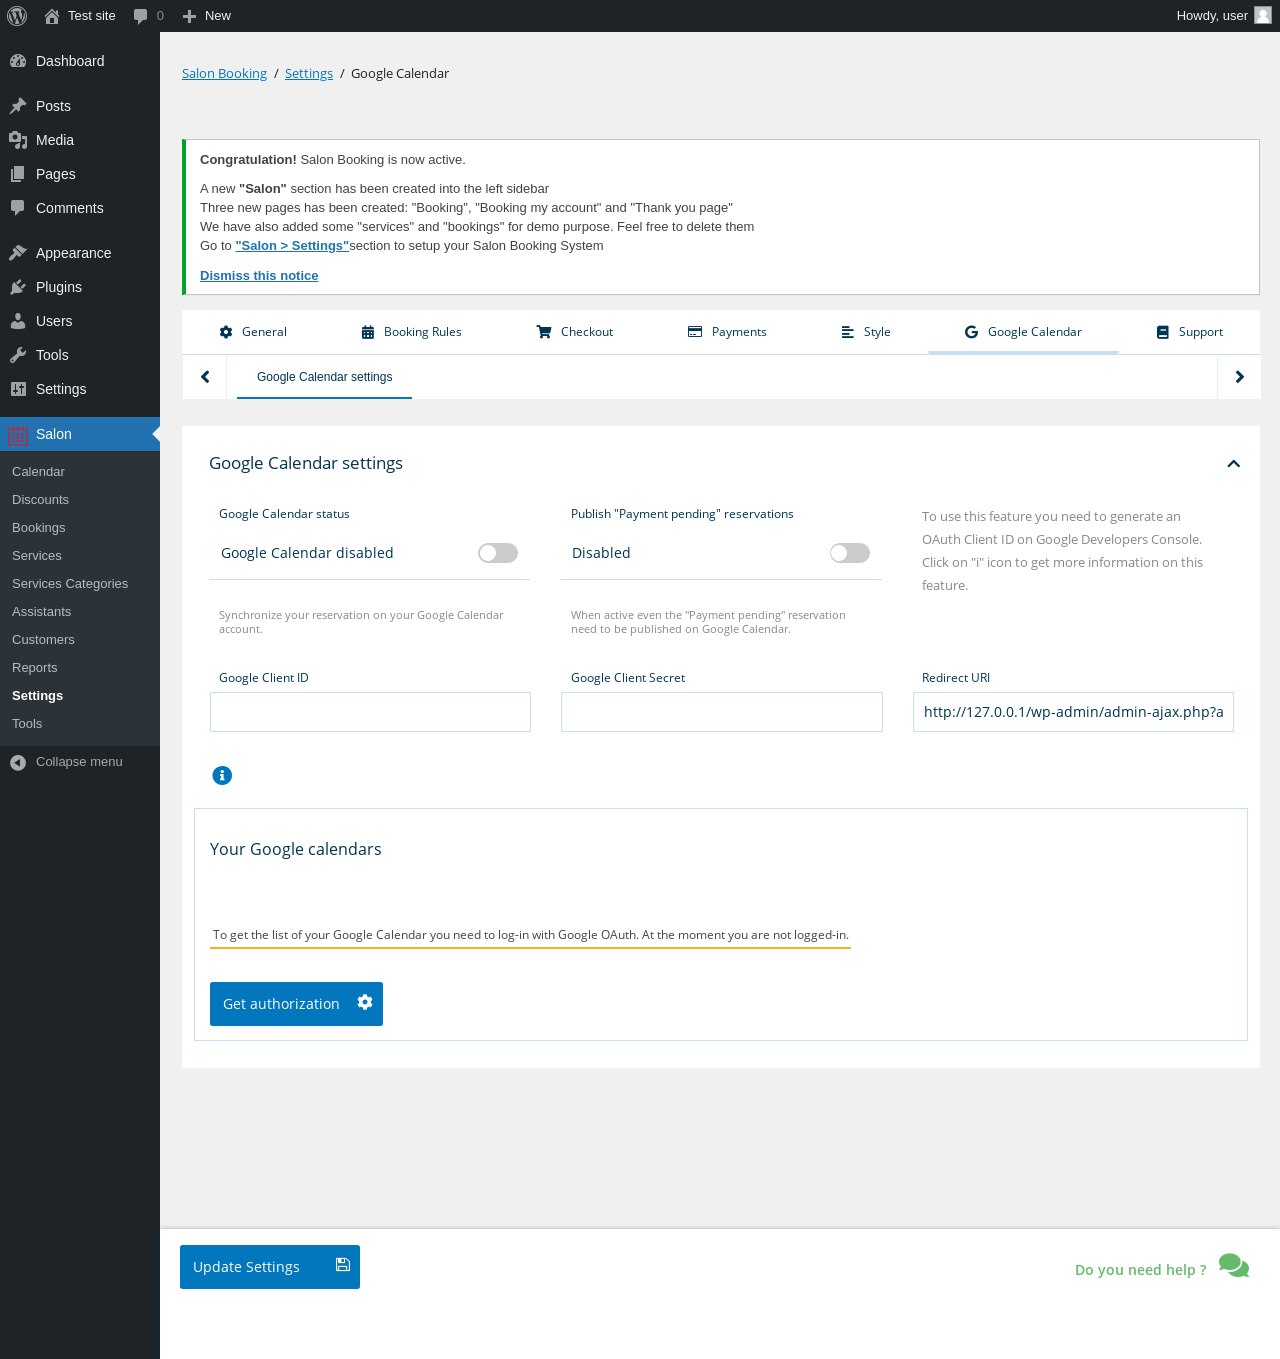Select the Google Calendar settings sub-tab

[x=324, y=377]
